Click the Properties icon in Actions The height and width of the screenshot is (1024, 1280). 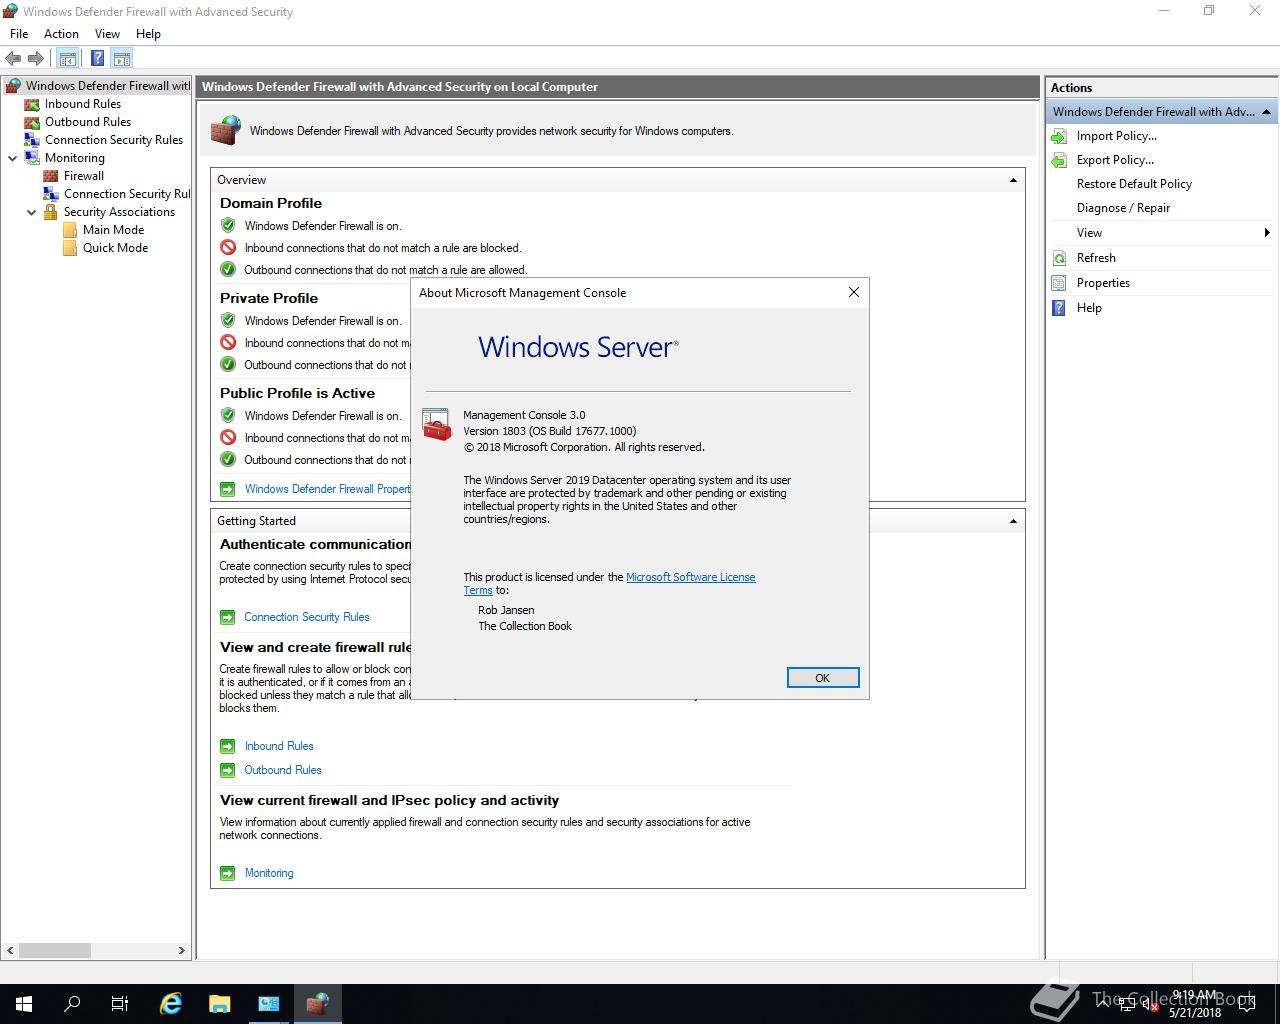[1059, 283]
